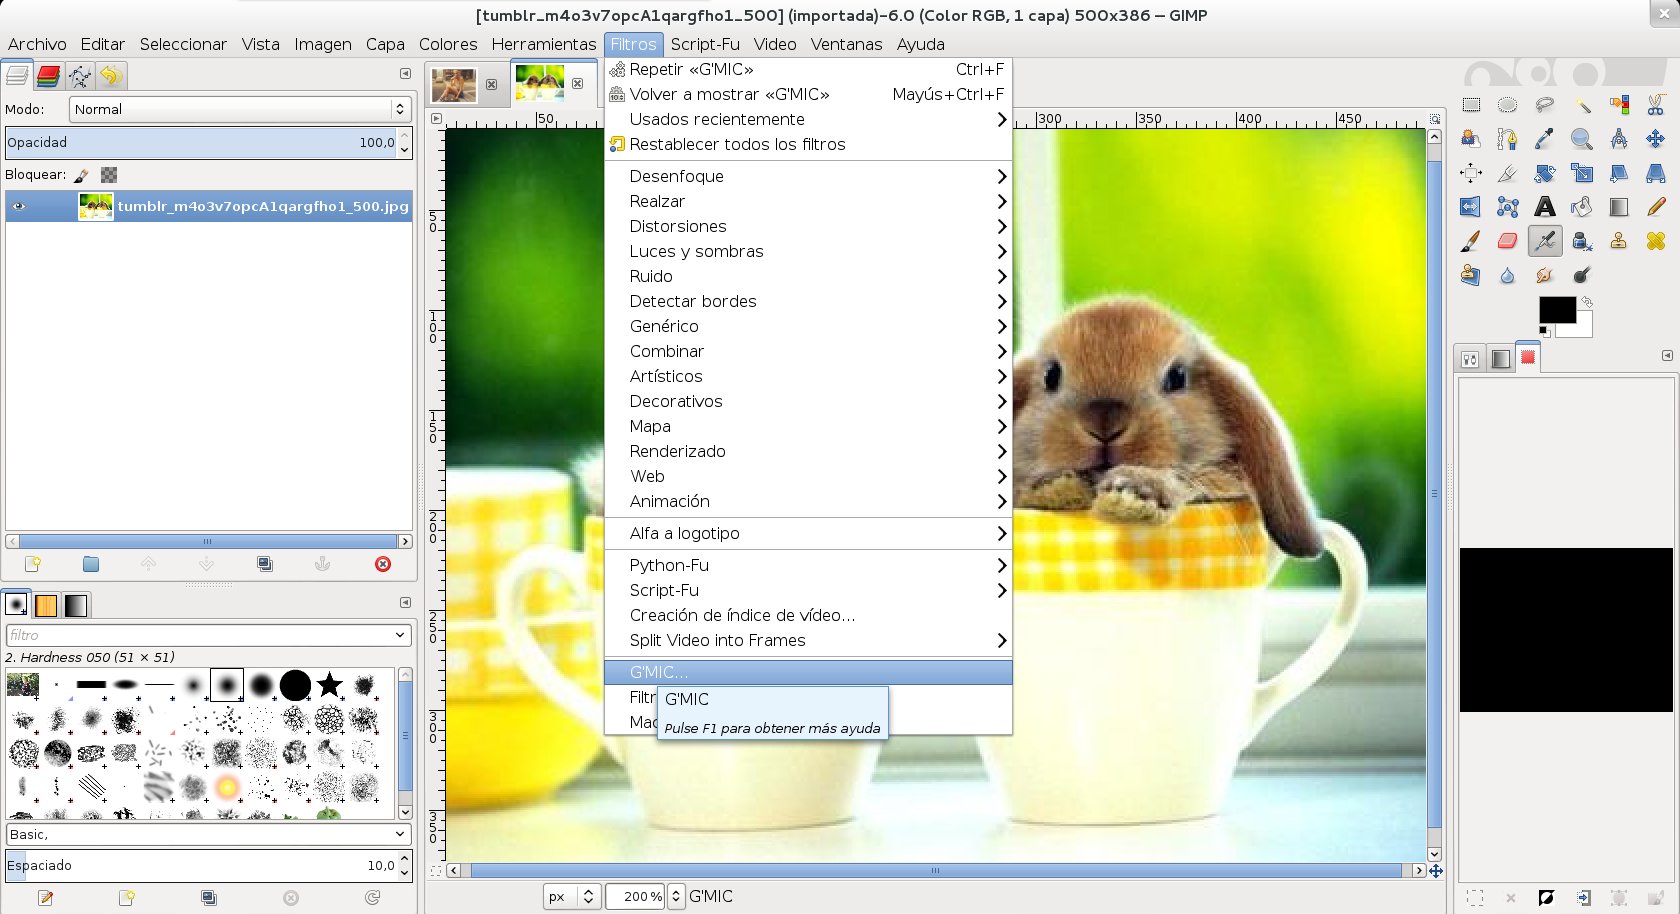Choose the Free Select lasso tool

point(1545,105)
